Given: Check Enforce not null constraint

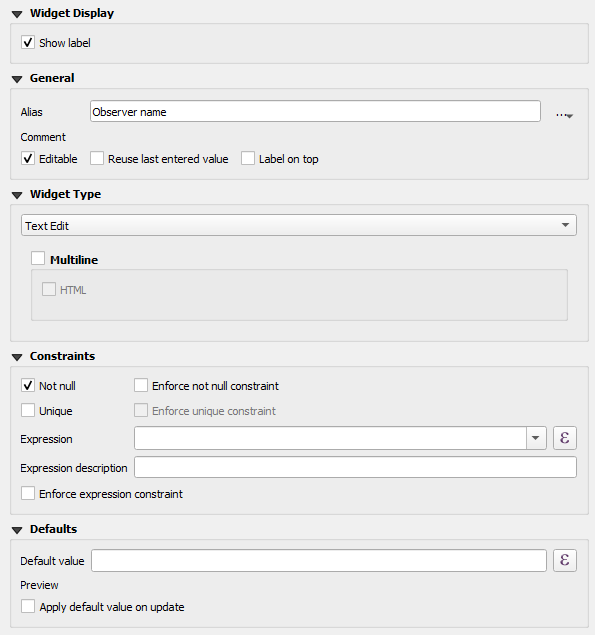Looking at the screenshot, I should click(141, 385).
